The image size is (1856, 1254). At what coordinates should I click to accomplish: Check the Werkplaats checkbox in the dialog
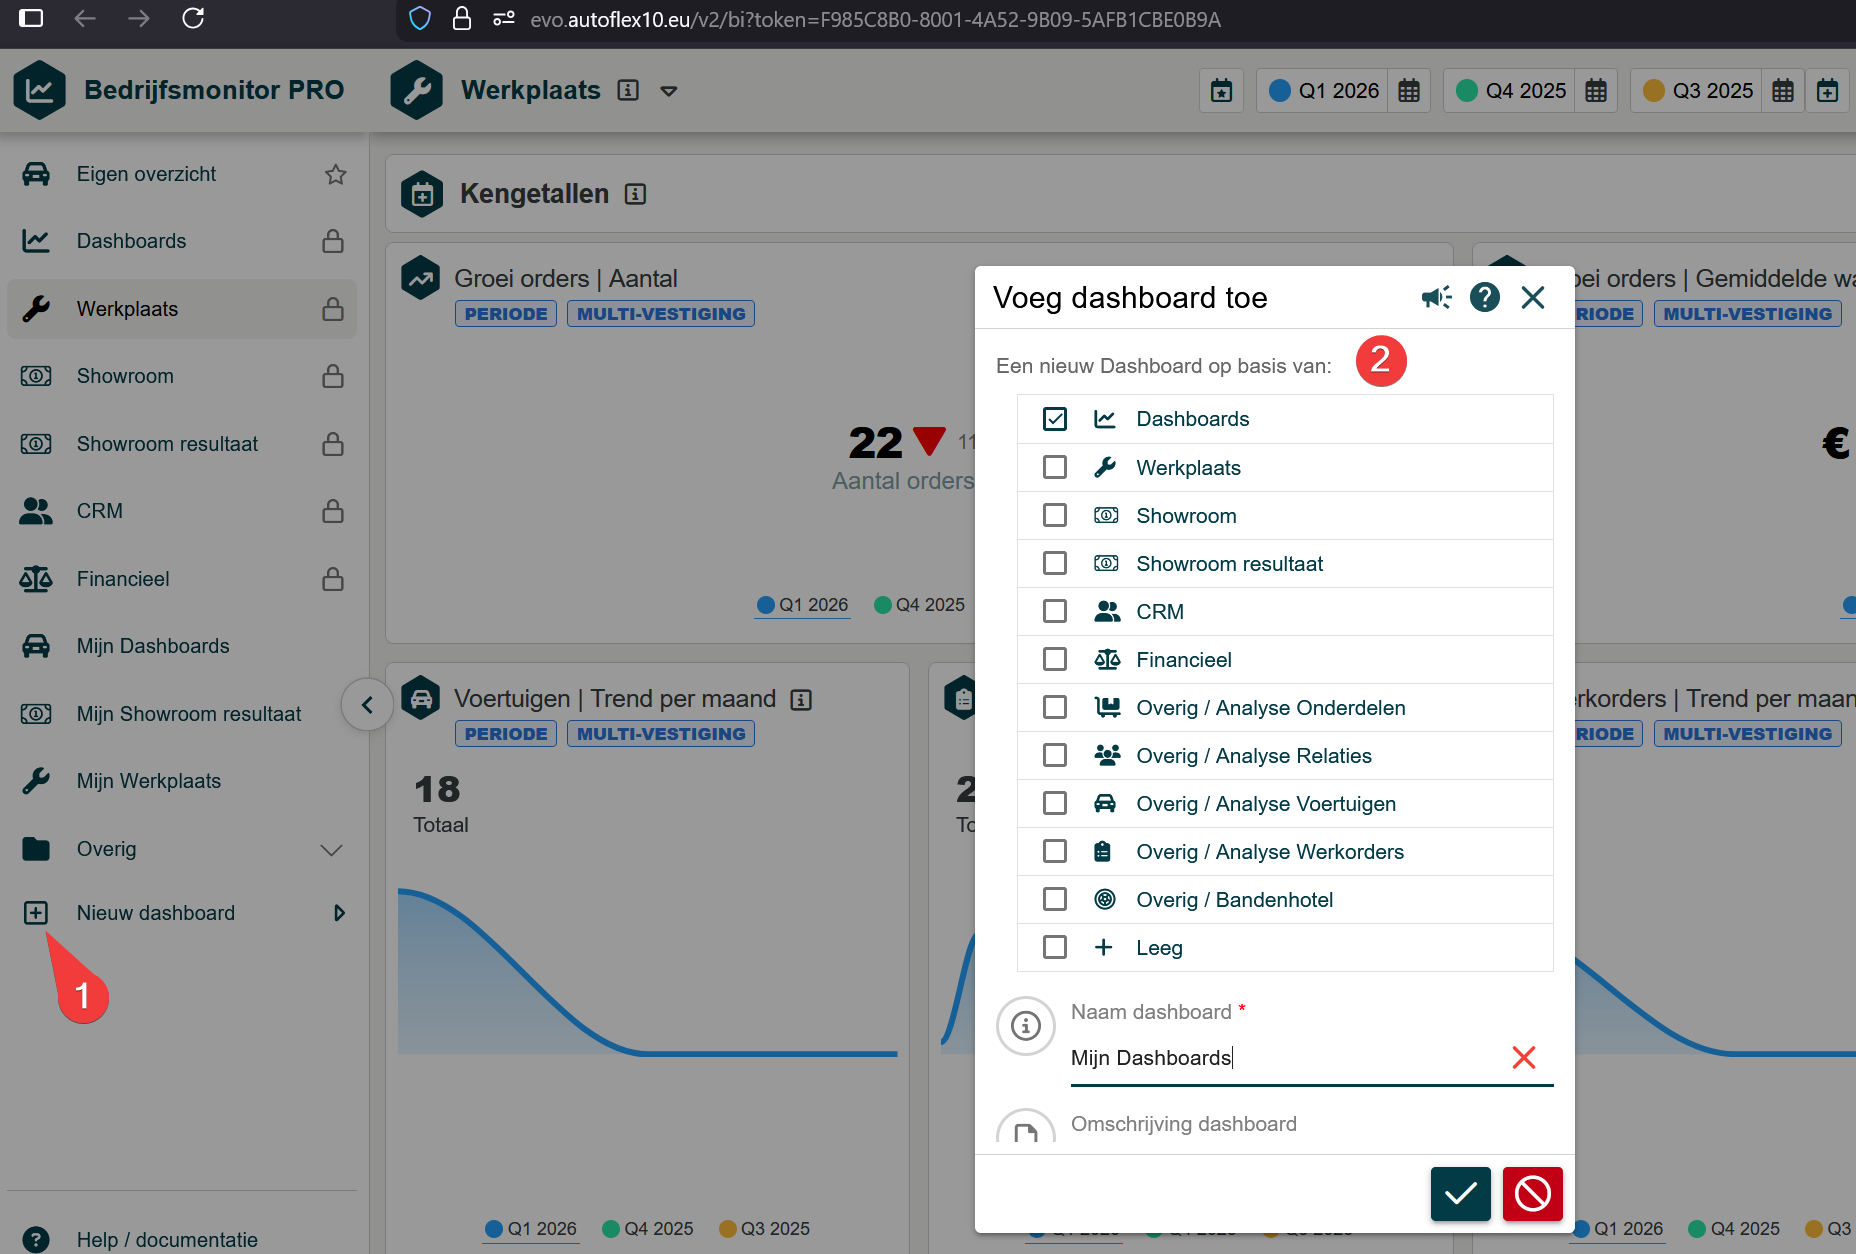[1054, 467]
